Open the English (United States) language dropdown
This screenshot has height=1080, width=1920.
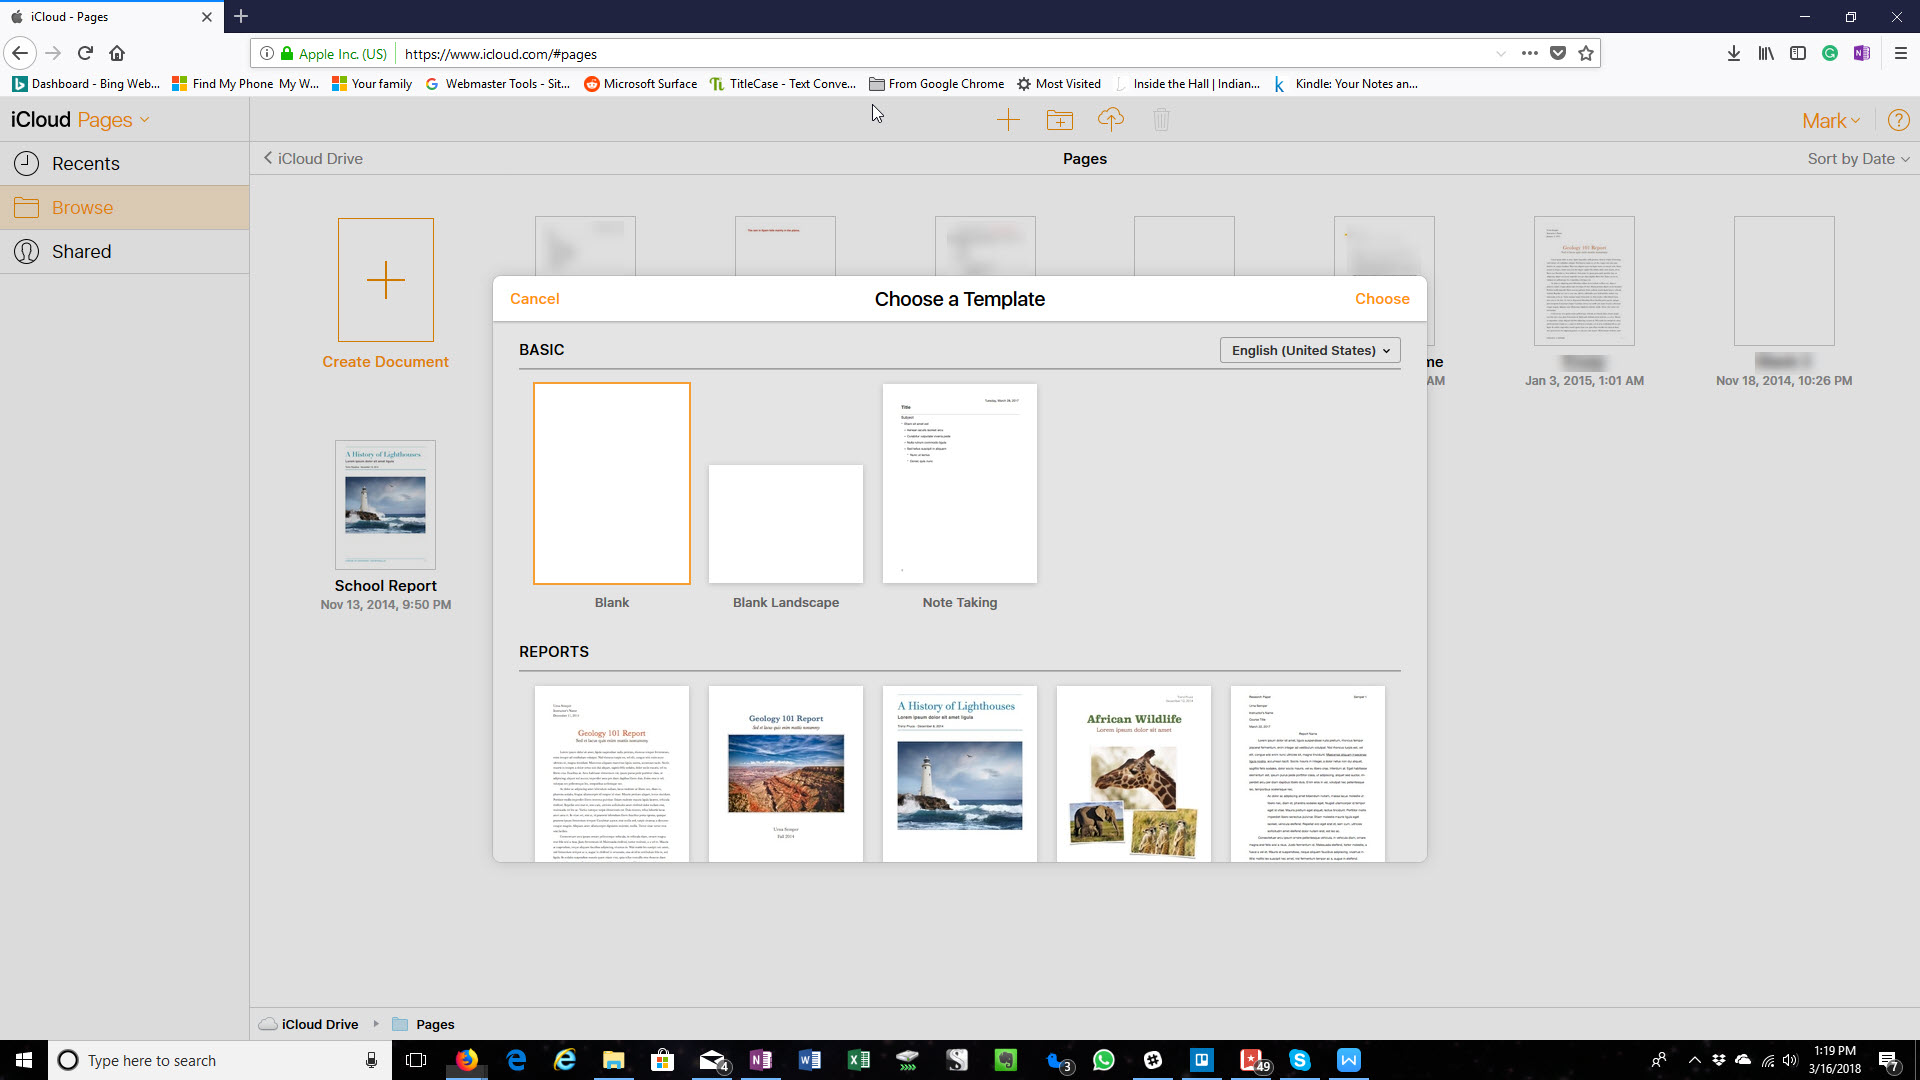coord(1309,350)
